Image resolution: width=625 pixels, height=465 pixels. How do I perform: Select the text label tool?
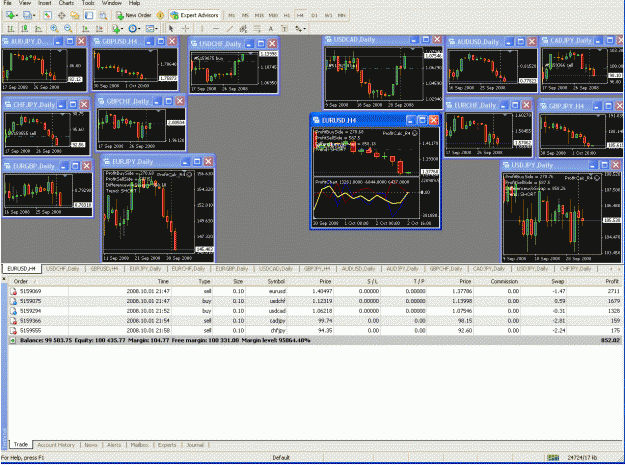click(285, 29)
